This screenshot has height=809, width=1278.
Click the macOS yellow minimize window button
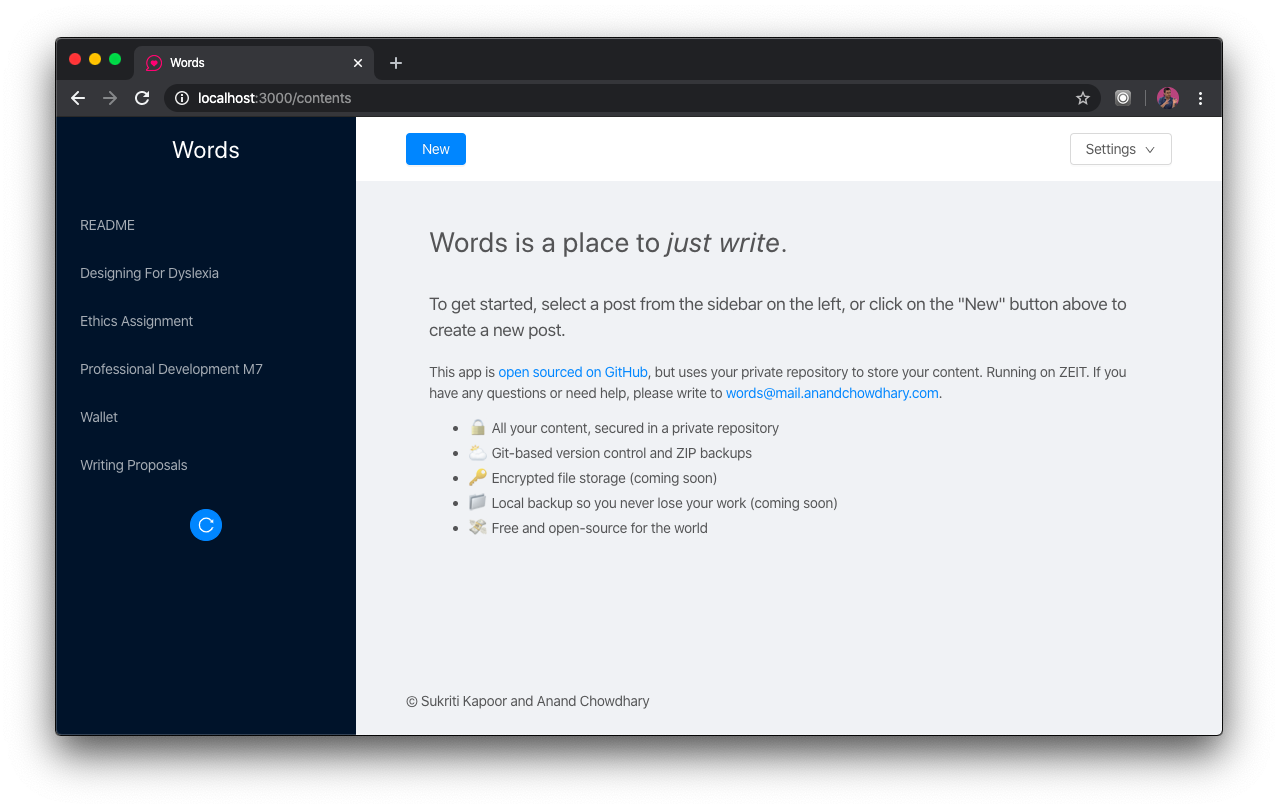point(95,60)
